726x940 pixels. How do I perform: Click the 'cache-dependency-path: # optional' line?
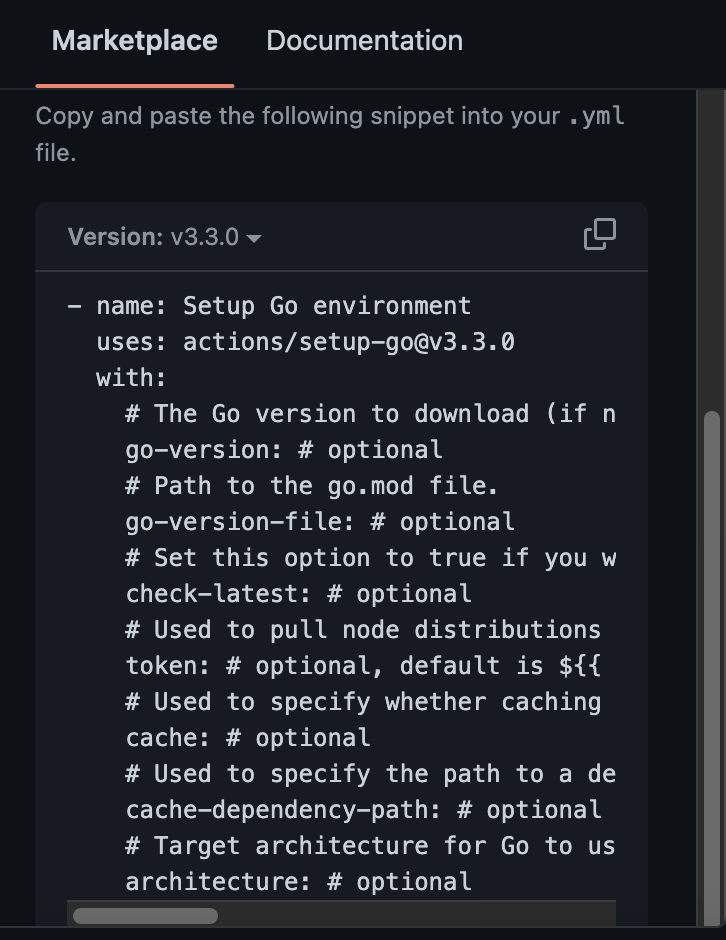[363, 809]
